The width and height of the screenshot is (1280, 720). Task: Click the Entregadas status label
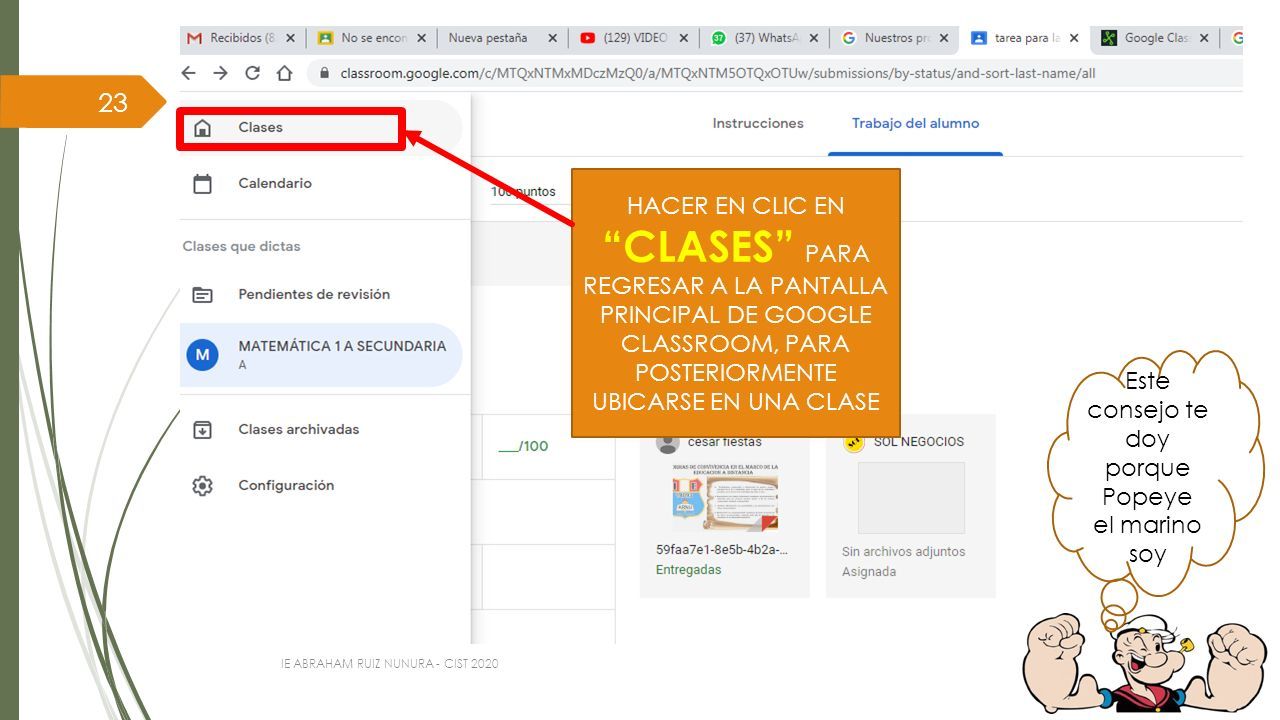click(x=688, y=570)
